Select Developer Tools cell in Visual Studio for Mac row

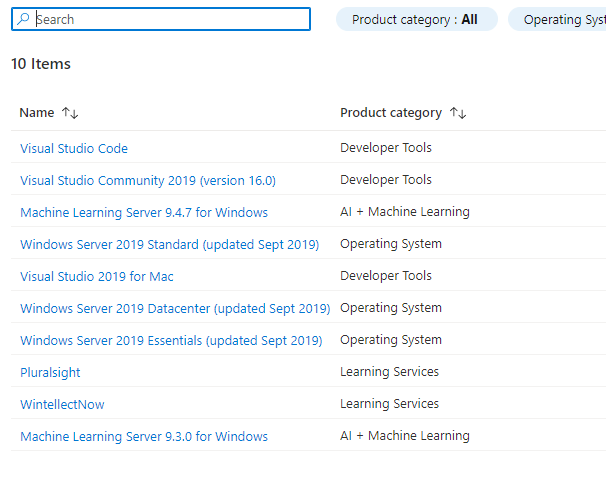(386, 276)
